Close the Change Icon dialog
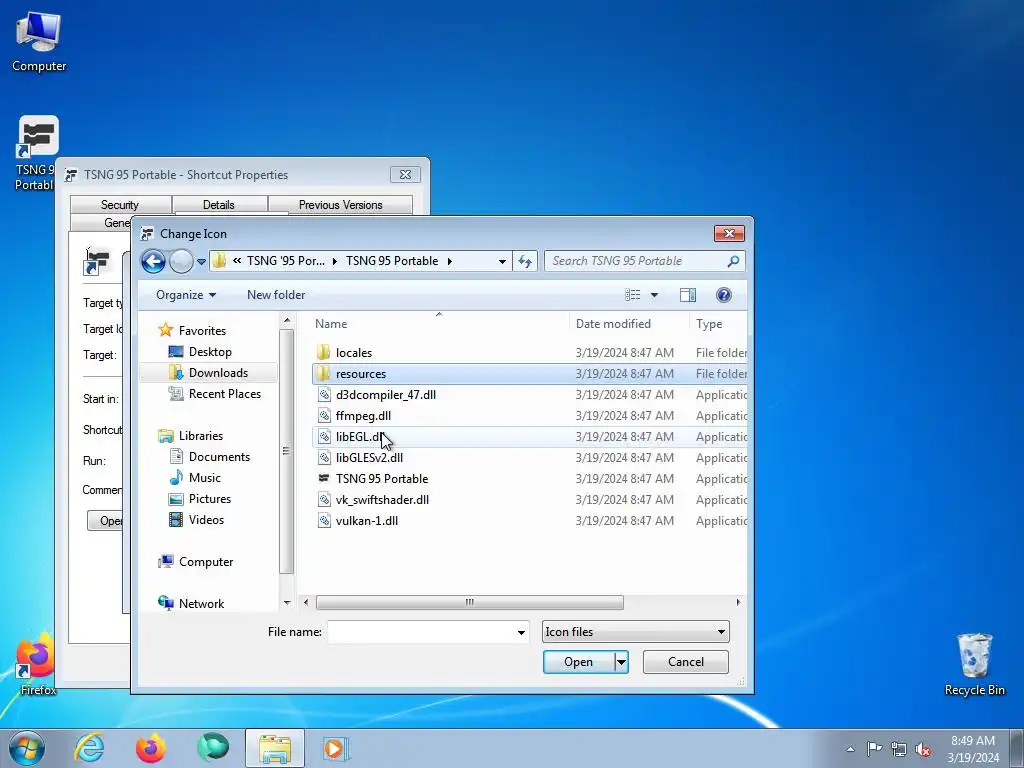This screenshot has width=1024, height=768. coord(729,233)
